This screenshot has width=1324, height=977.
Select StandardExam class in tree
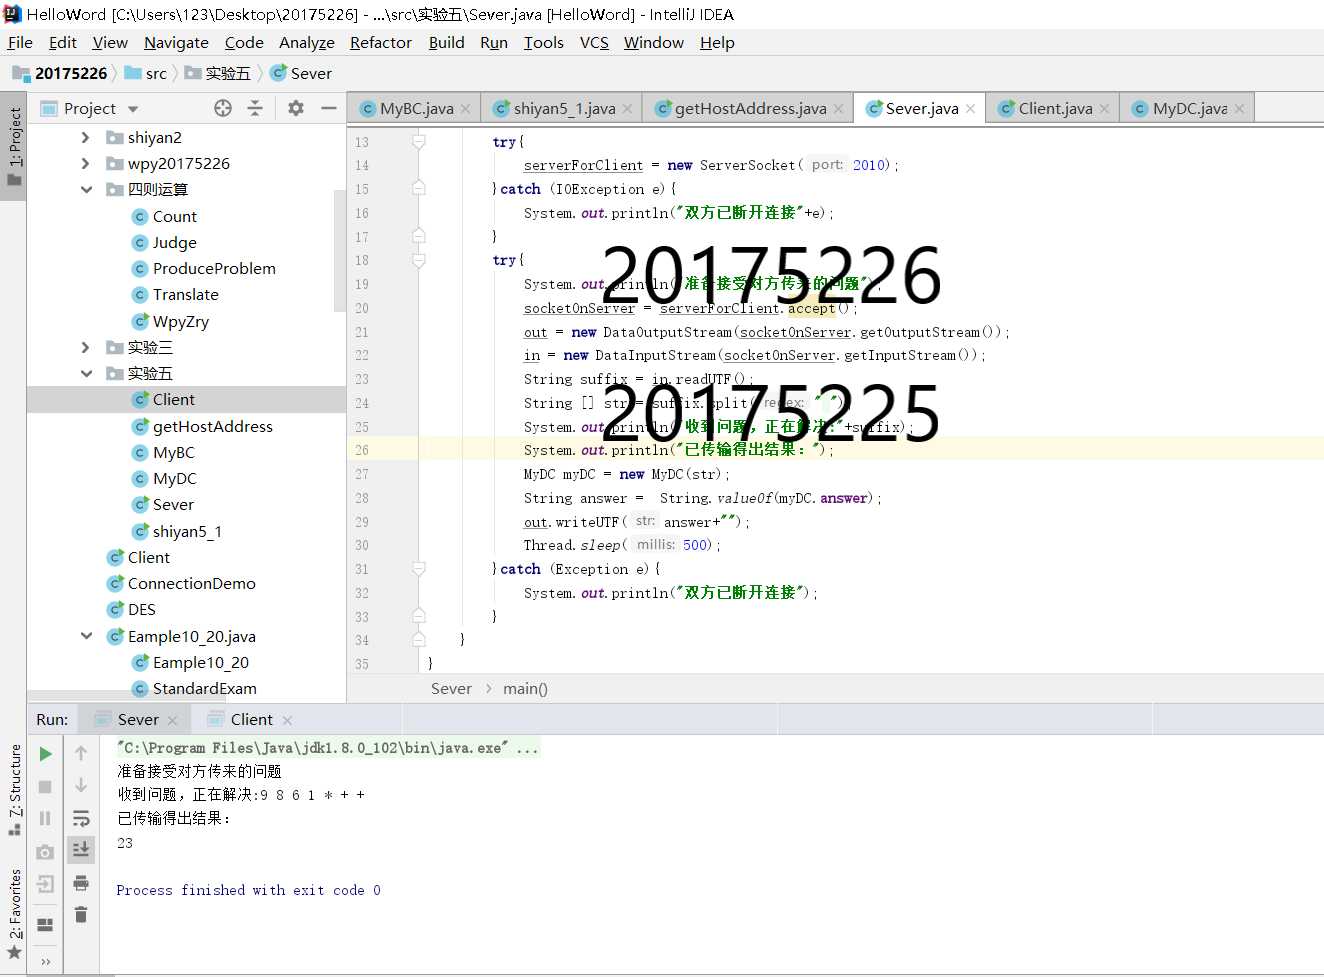pyautogui.click(x=204, y=688)
